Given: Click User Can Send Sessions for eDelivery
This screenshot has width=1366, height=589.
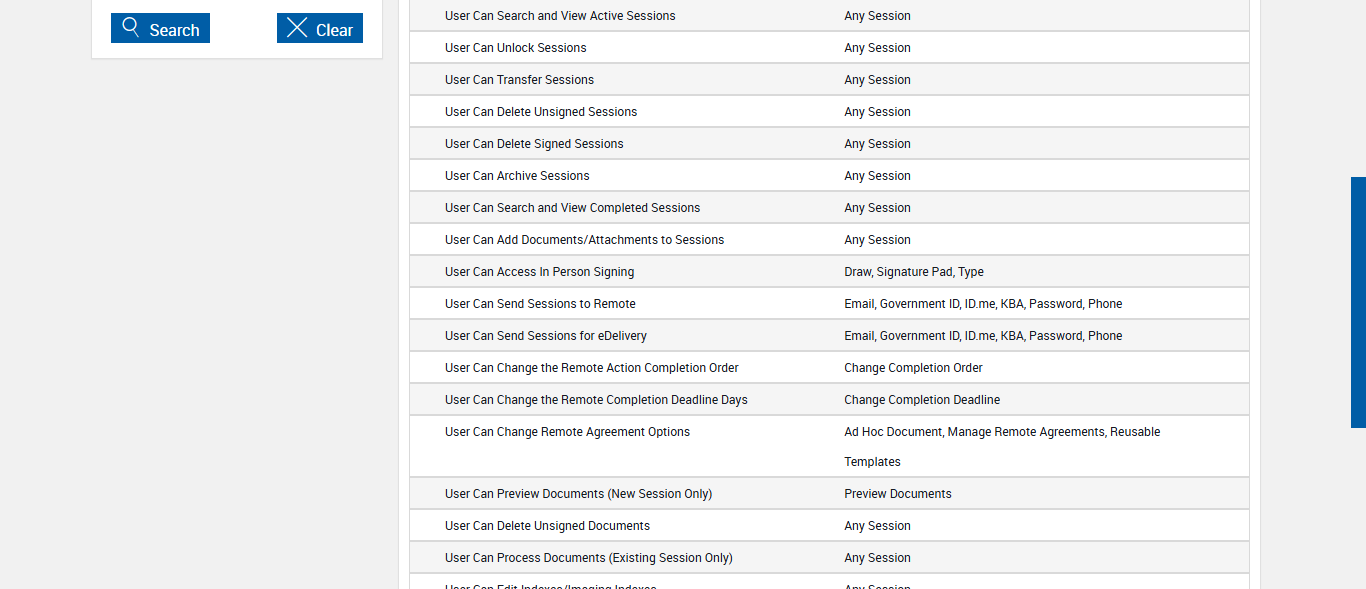Looking at the screenshot, I should coord(546,336).
